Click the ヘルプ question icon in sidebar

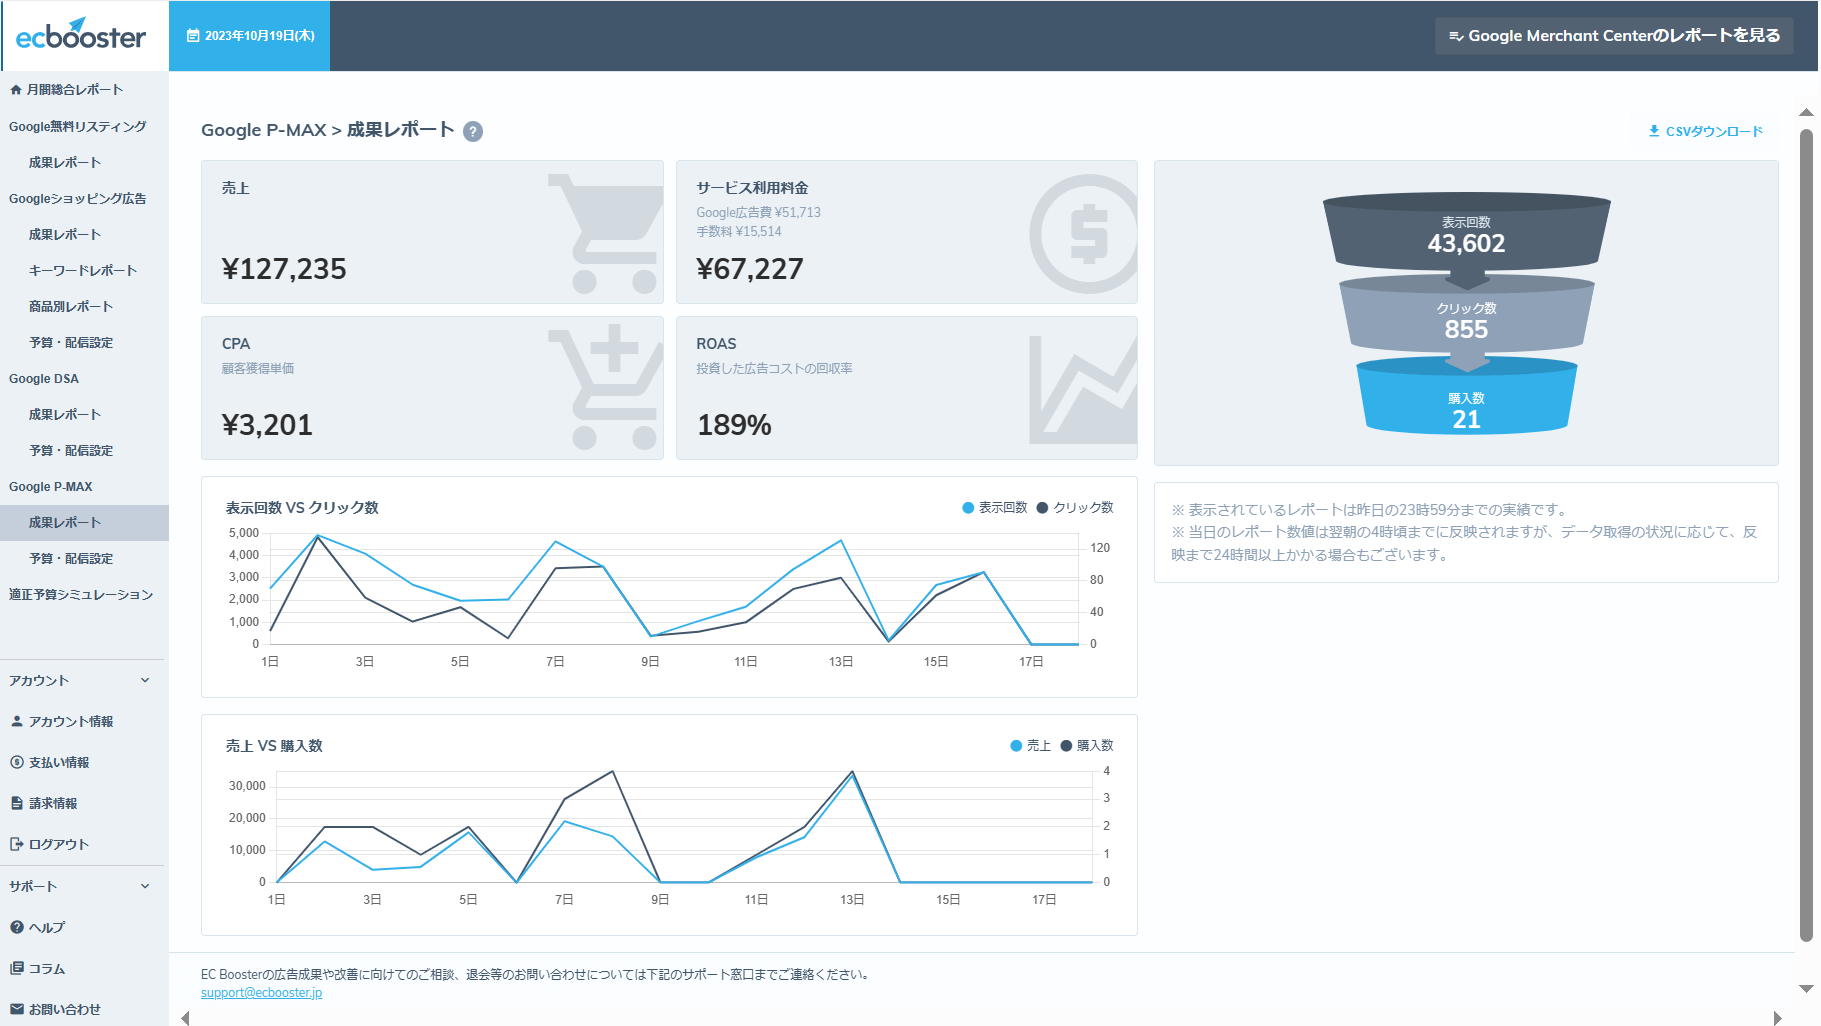(x=17, y=927)
